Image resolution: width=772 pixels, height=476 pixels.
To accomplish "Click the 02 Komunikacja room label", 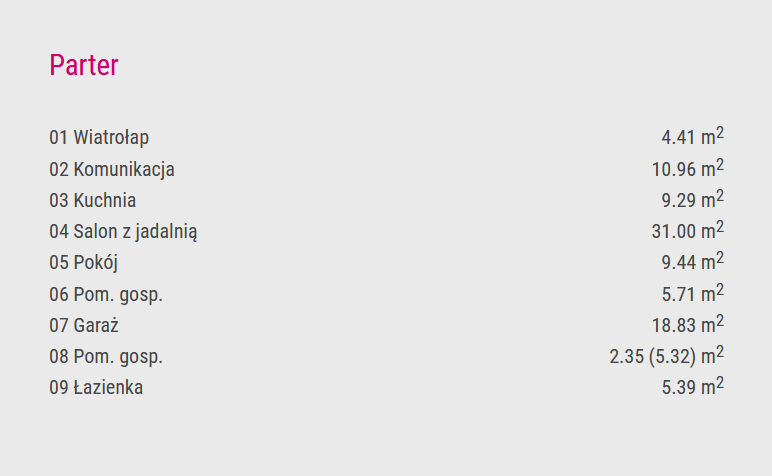I will pos(112,169).
